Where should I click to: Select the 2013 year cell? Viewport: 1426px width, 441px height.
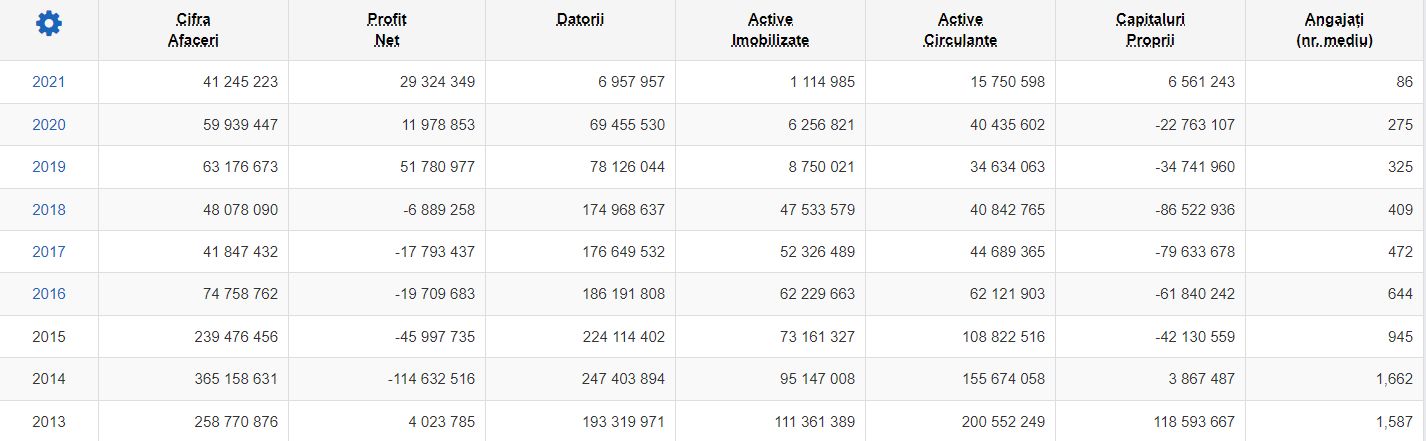[x=48, y=421]
